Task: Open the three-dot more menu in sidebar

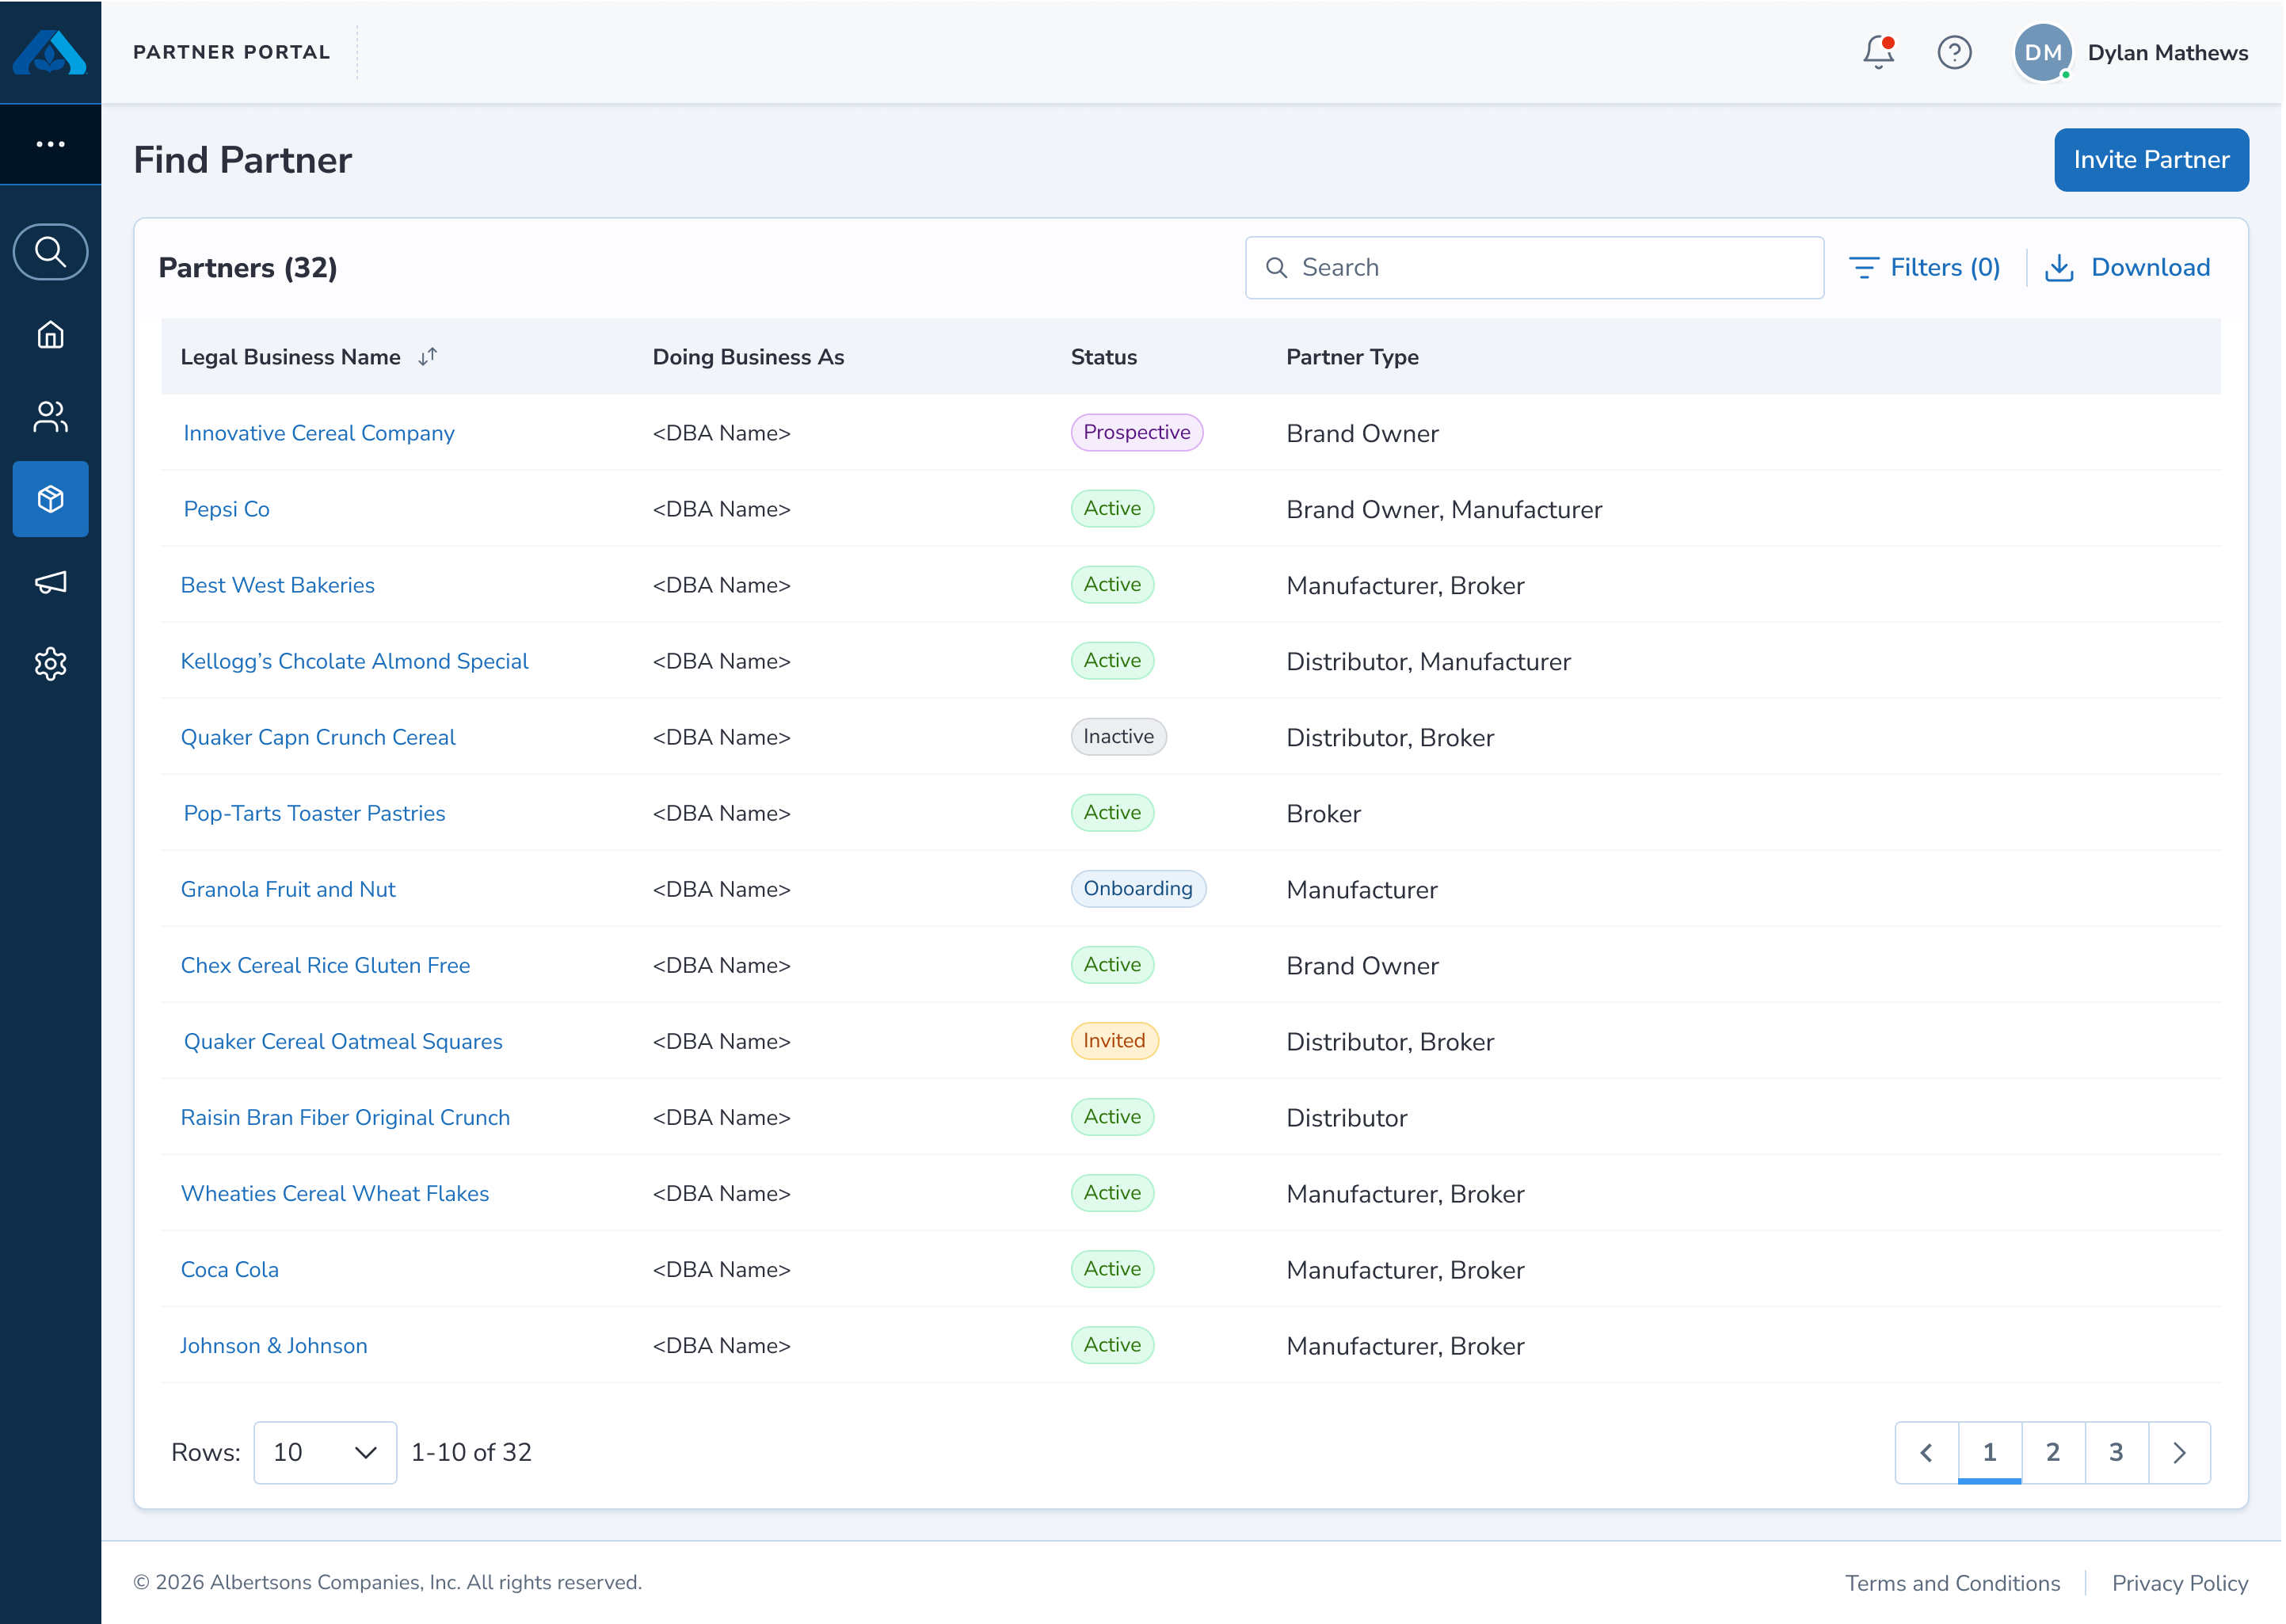Action: 50,144
